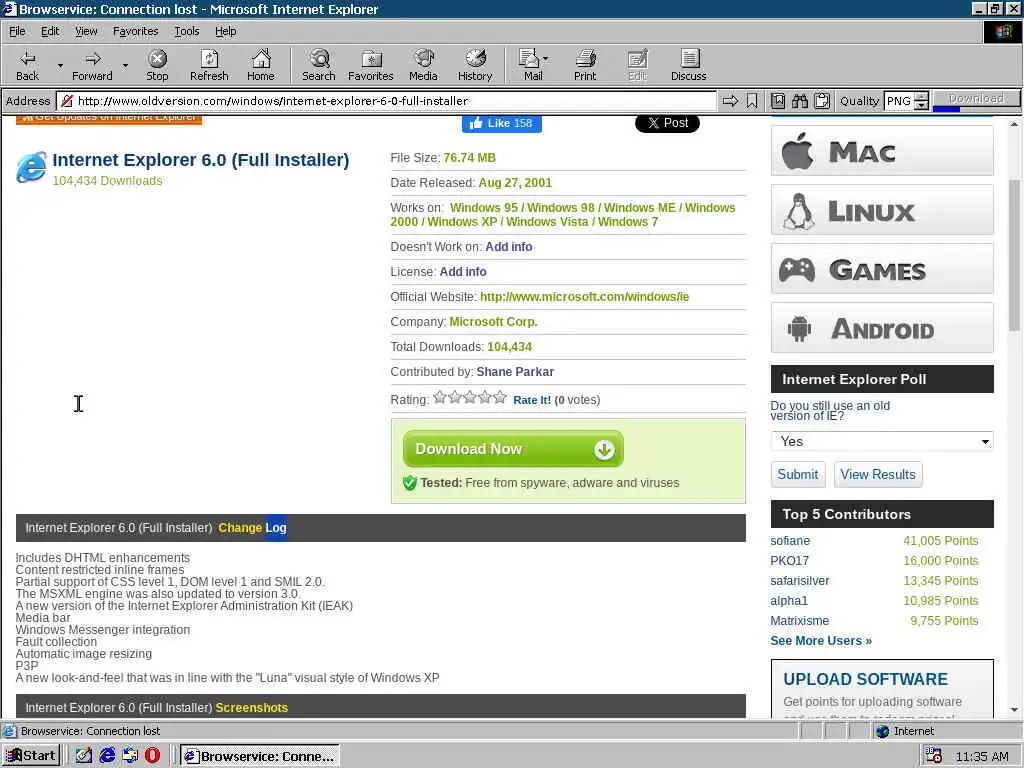Image resolution: width=1024 pixels, height=768 pixels.
Task: Open the Favorites menu
Action: (135, 31)
